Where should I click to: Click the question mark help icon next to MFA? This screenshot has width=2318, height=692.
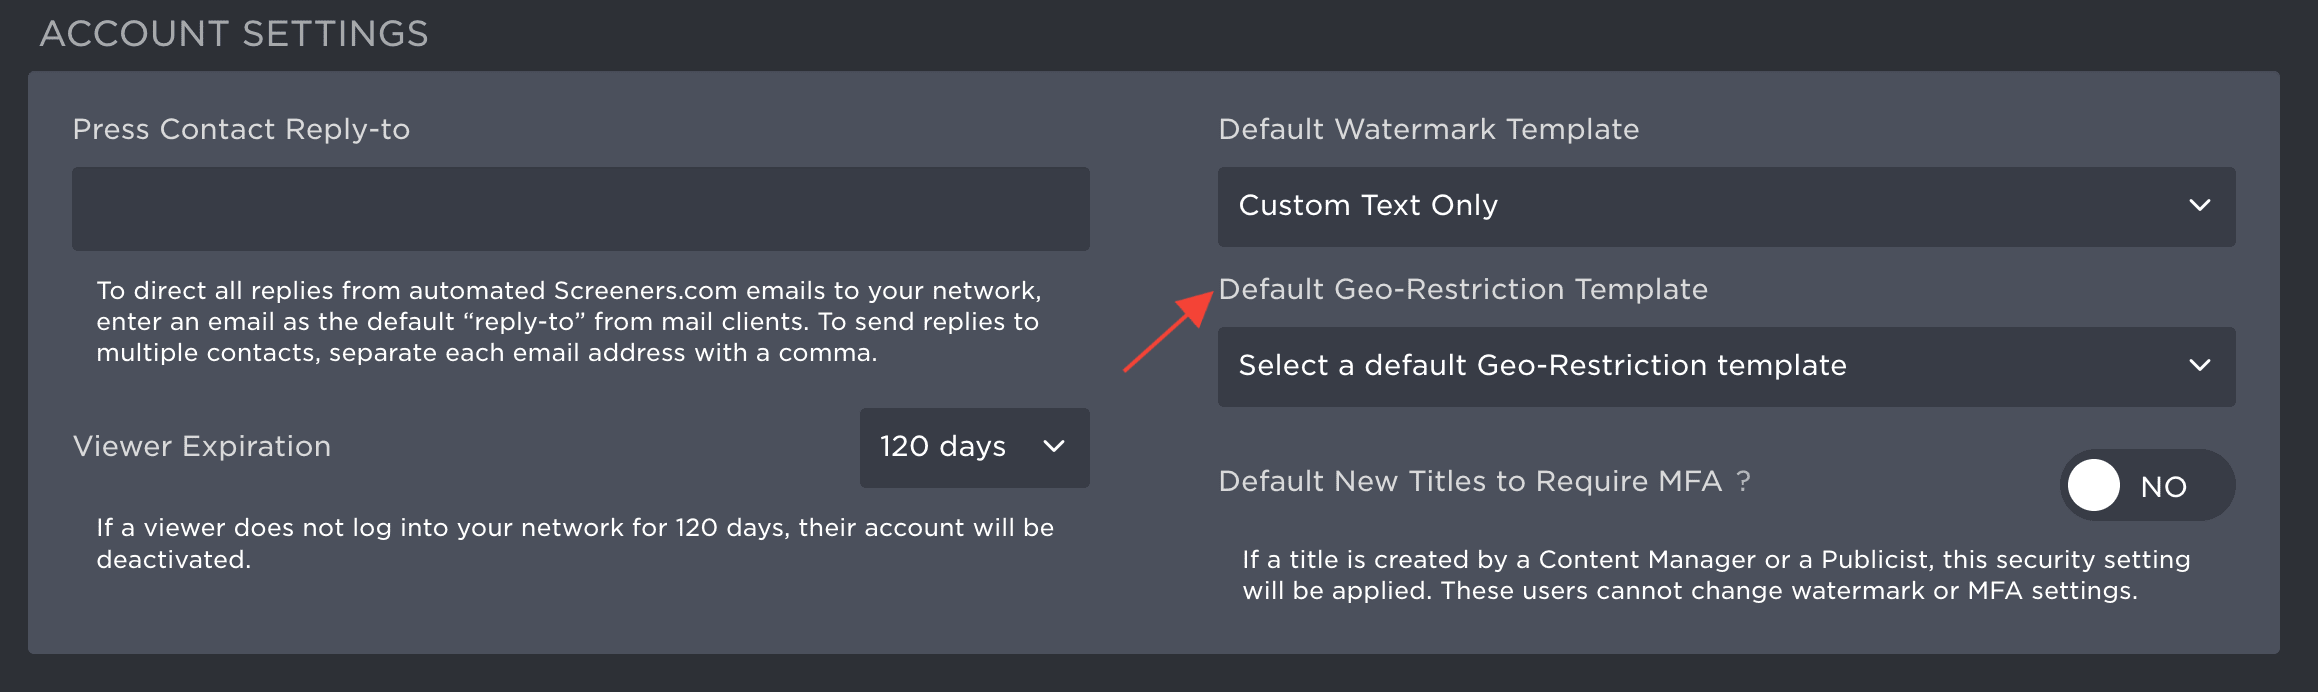(x=1744, y=482)
